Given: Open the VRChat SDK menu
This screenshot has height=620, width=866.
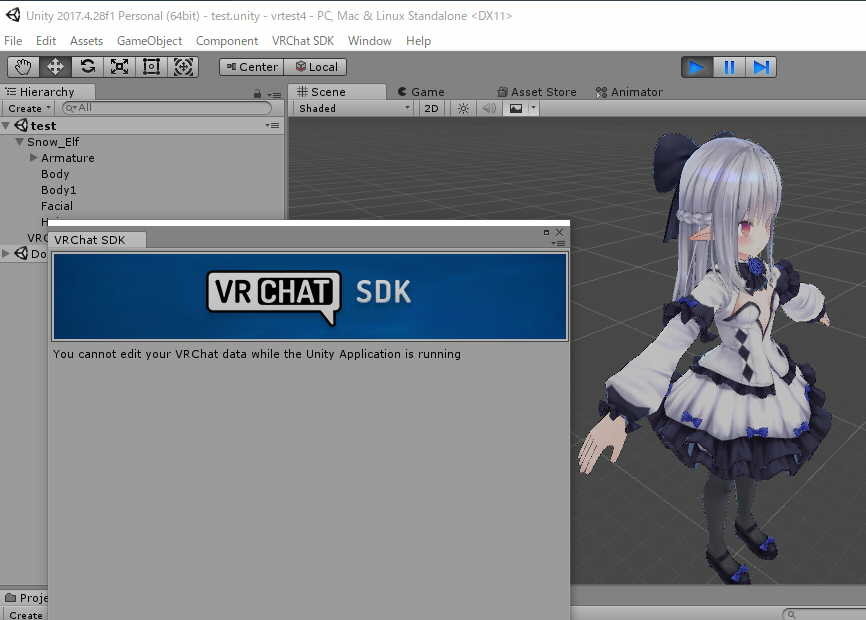Looking at the screenshot, I should click(303, 41).
